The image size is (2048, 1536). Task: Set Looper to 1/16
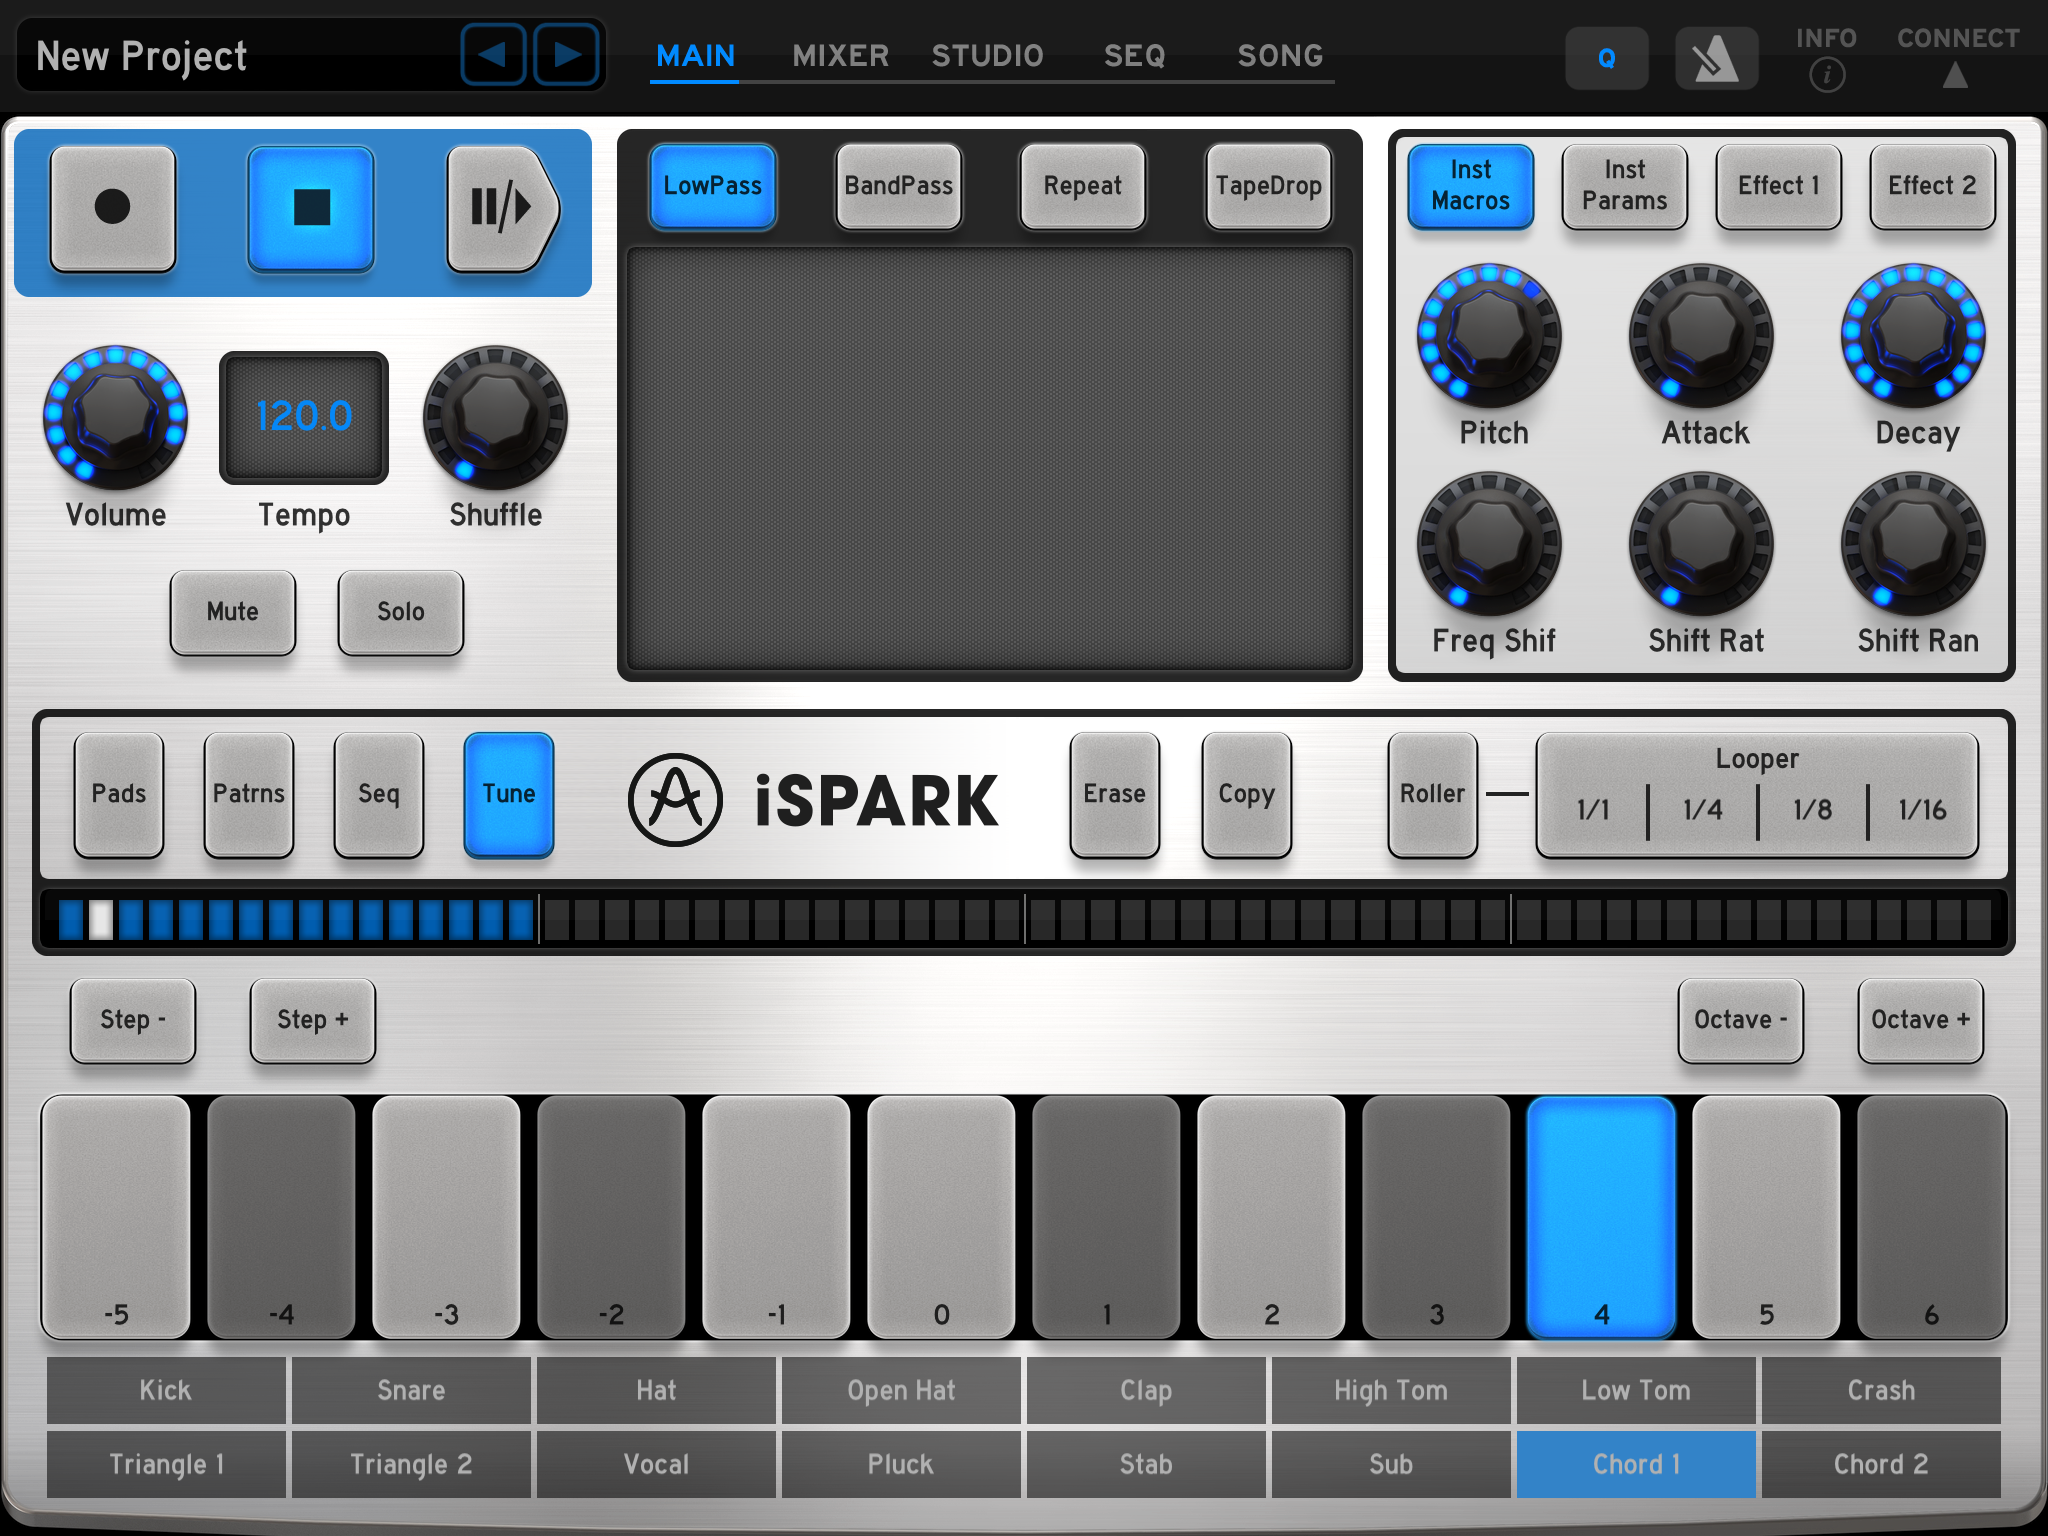1923,810
